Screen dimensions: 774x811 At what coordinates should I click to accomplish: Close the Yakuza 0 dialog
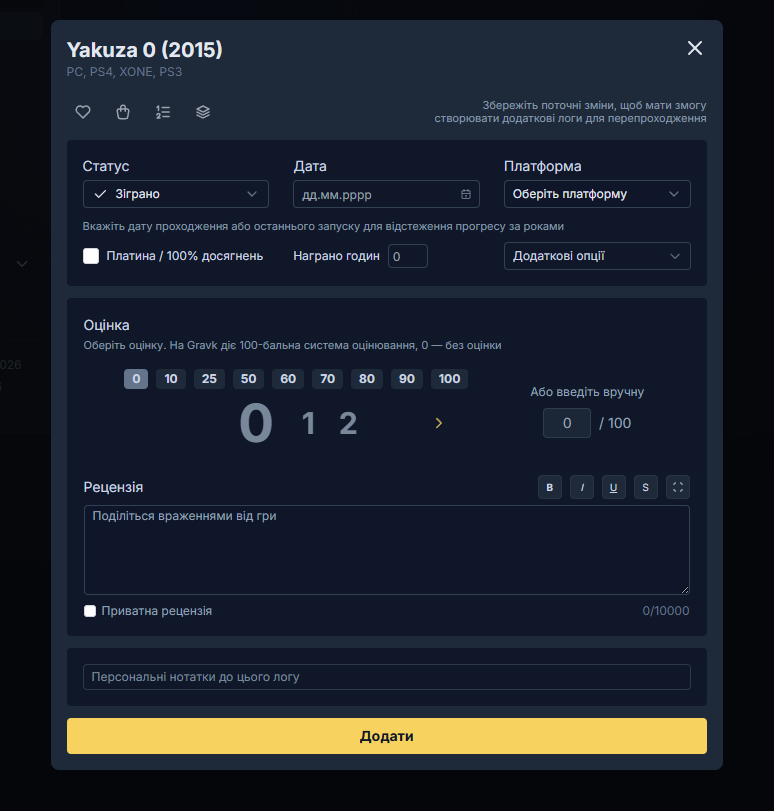[695, 48]
